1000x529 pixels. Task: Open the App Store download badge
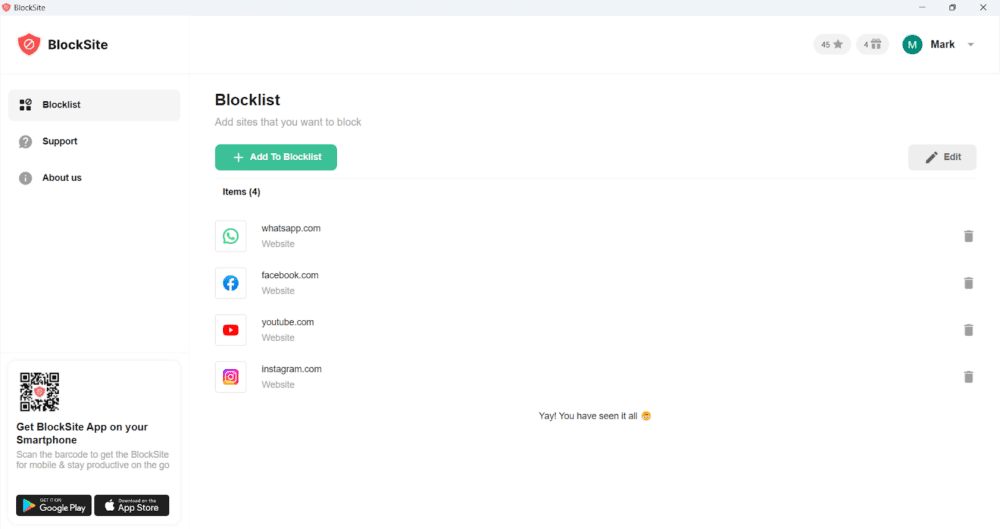pos(132,505)
